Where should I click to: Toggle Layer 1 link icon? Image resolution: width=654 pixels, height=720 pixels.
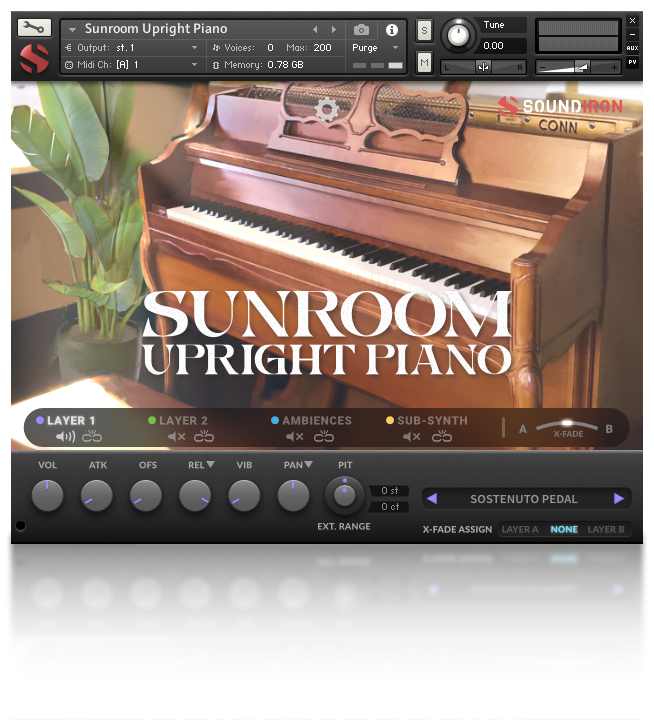click(92, 436)
